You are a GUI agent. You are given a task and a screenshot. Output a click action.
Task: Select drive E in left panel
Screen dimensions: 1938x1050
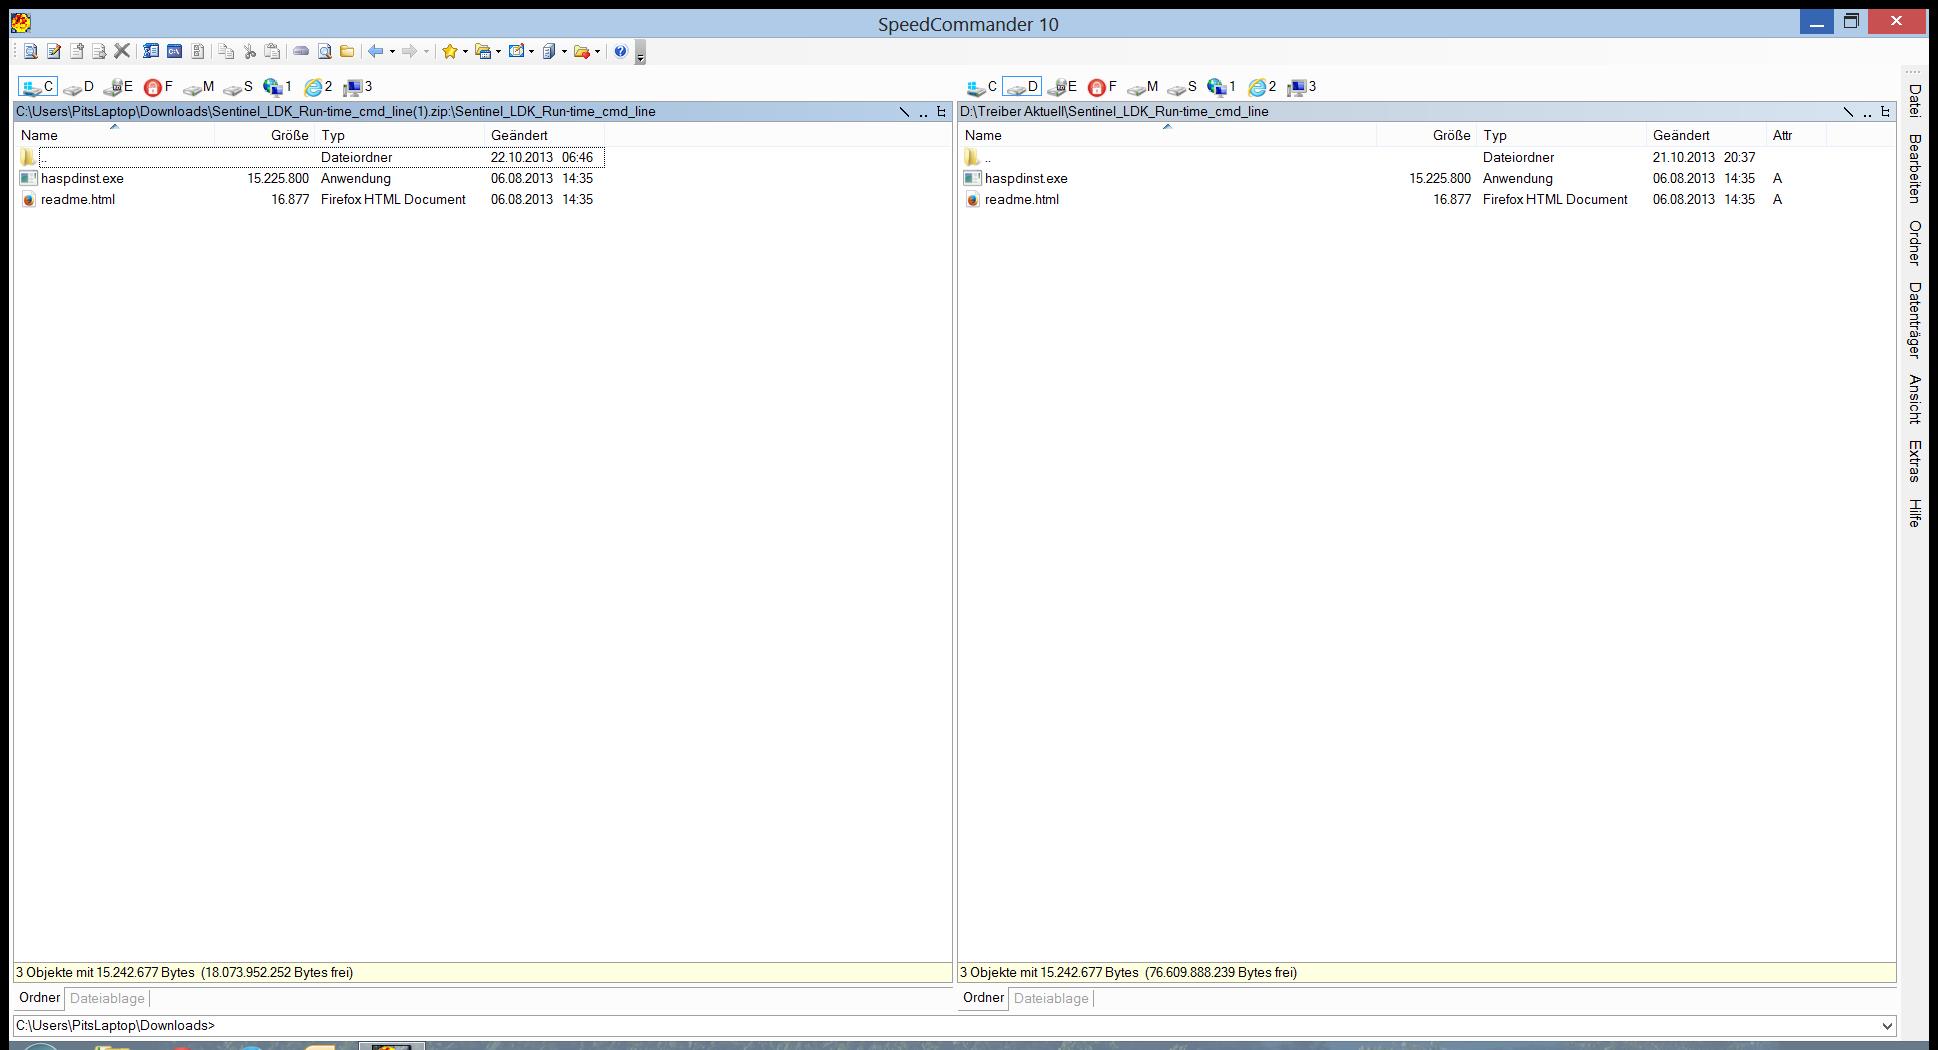[x=118, y=87]
